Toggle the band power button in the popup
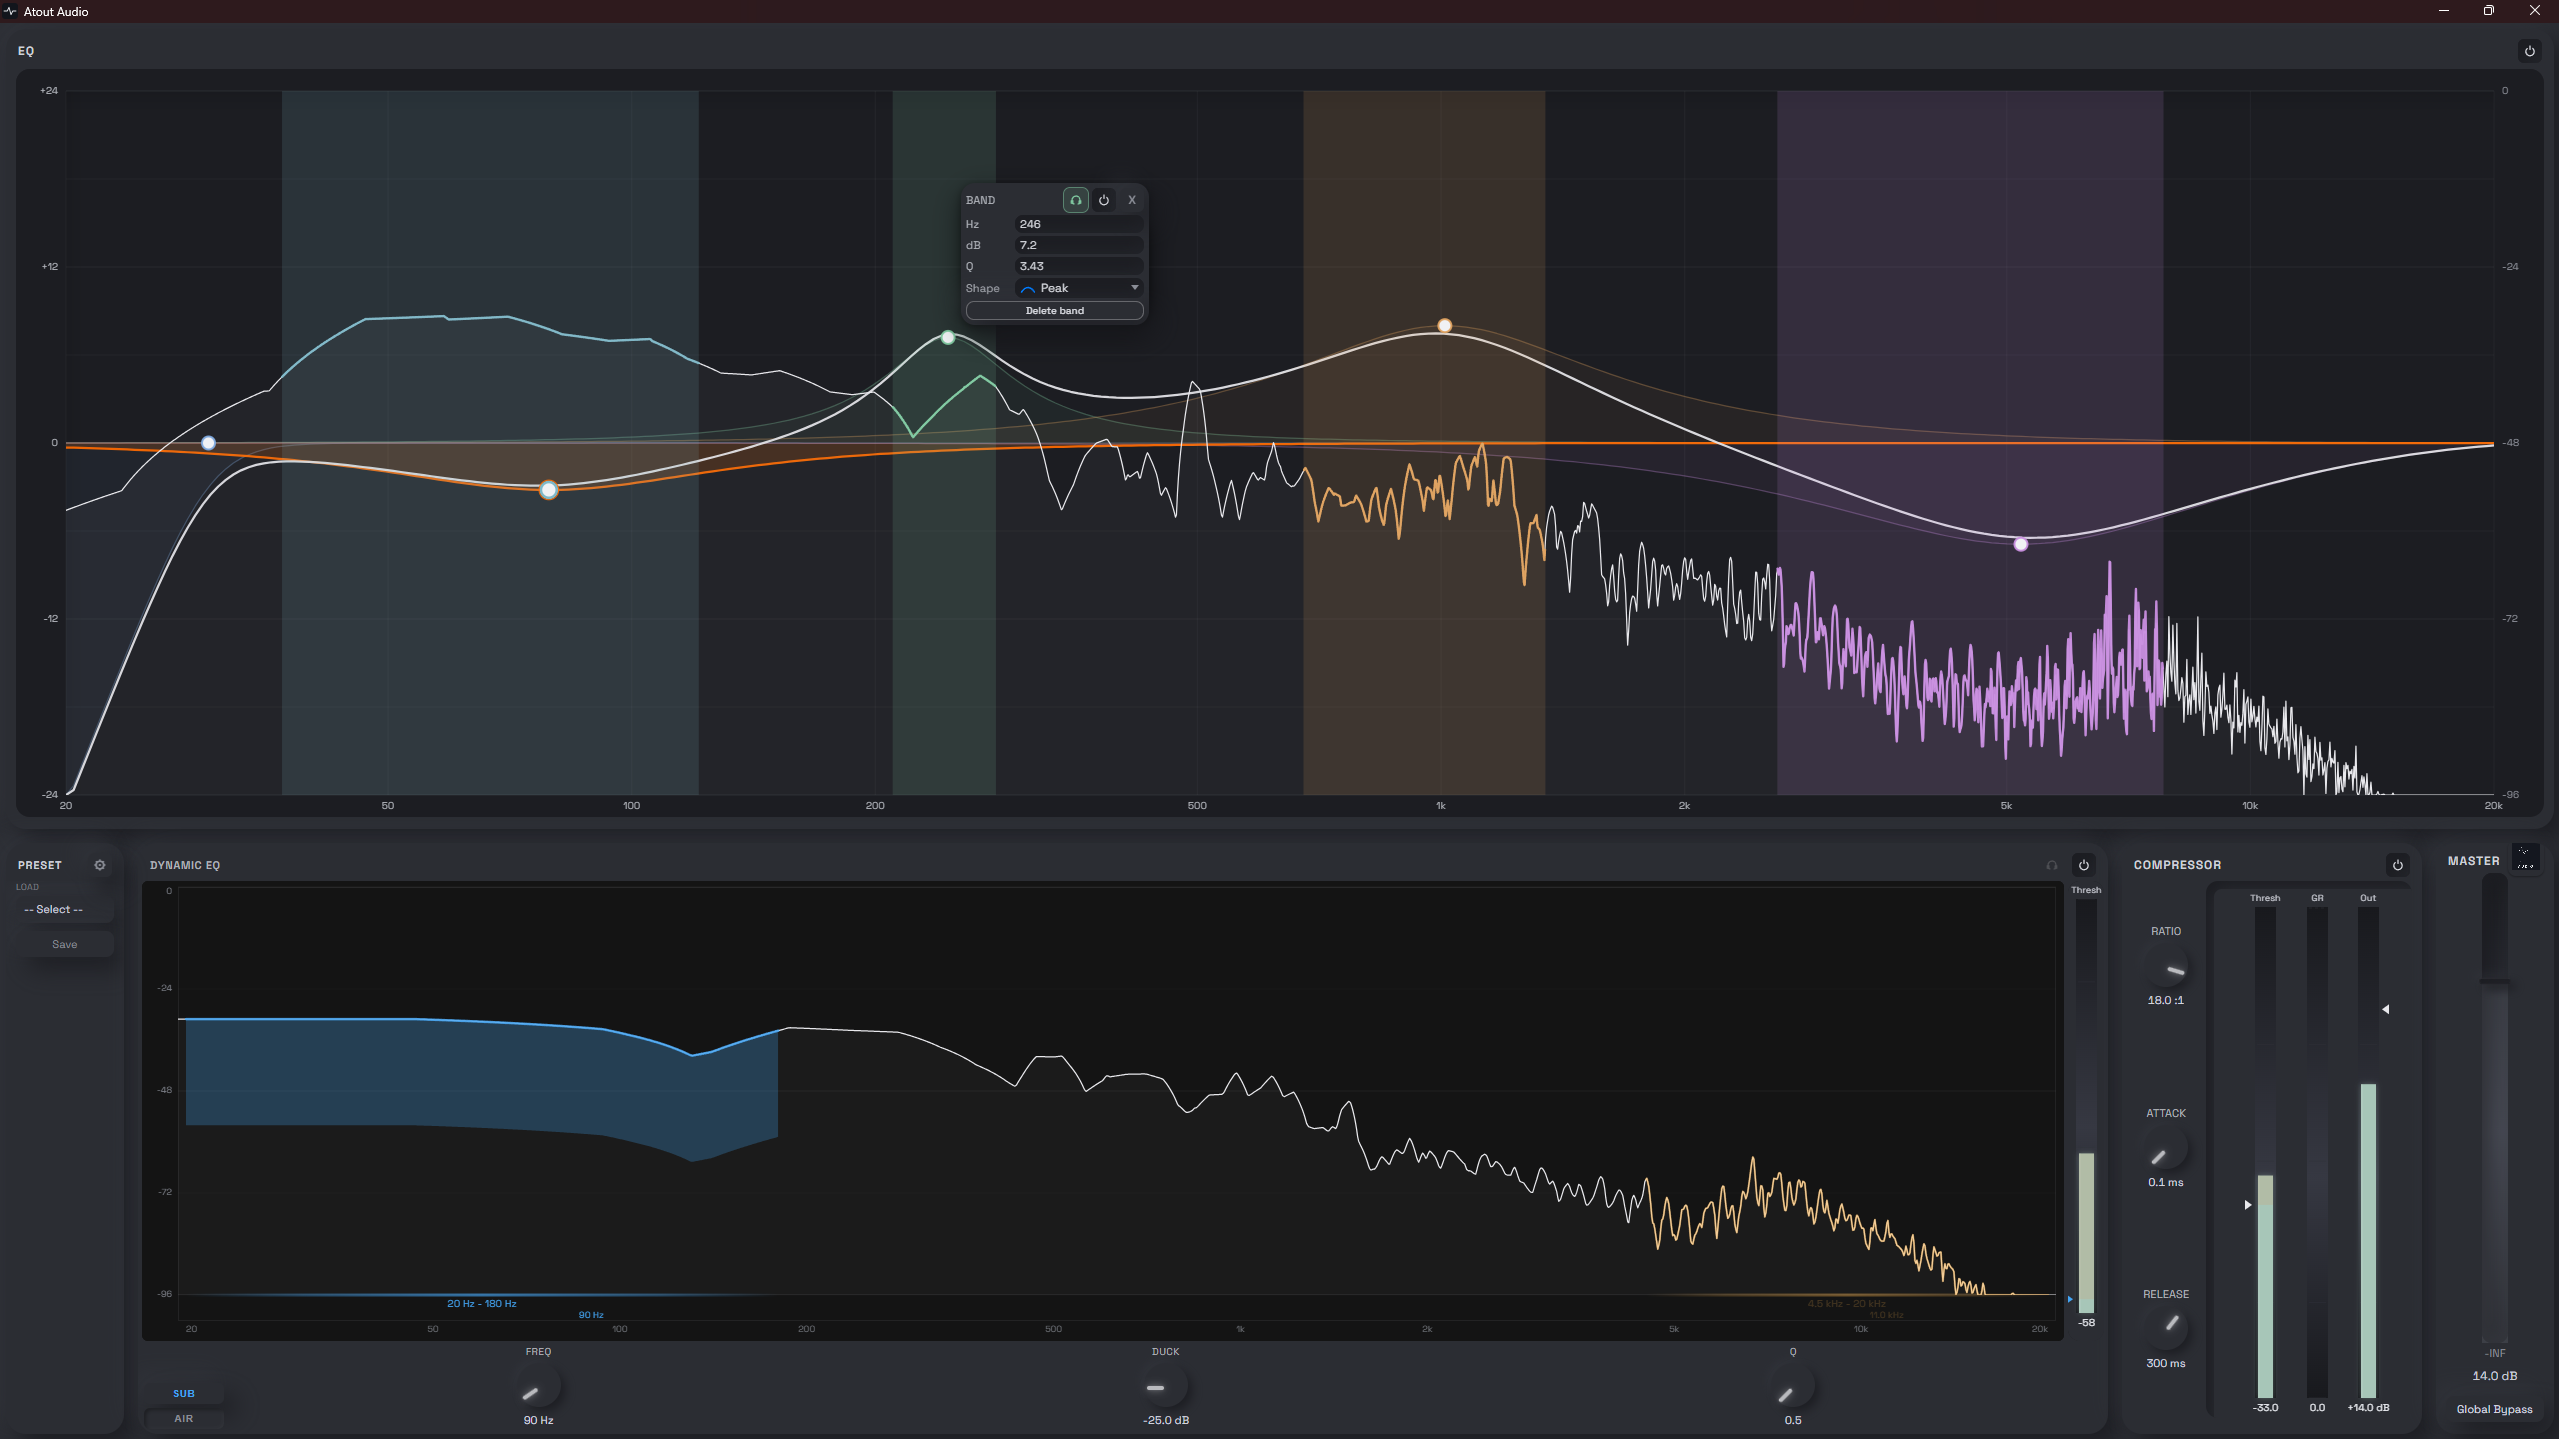This screenshot has height=1439, width=2559. coord(1103,200)
